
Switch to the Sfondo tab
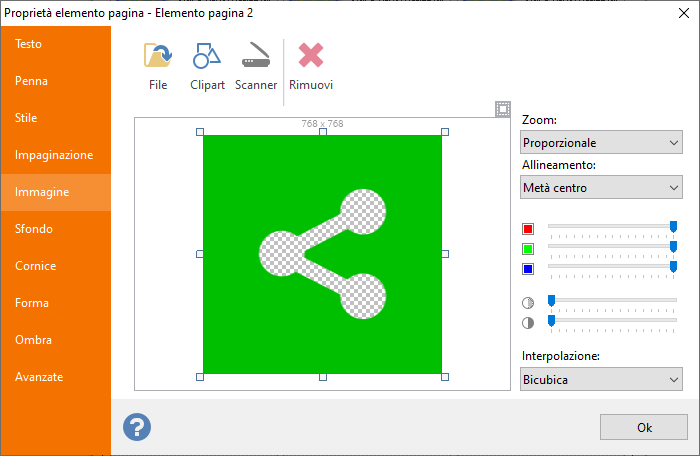[x=56, y=229]
